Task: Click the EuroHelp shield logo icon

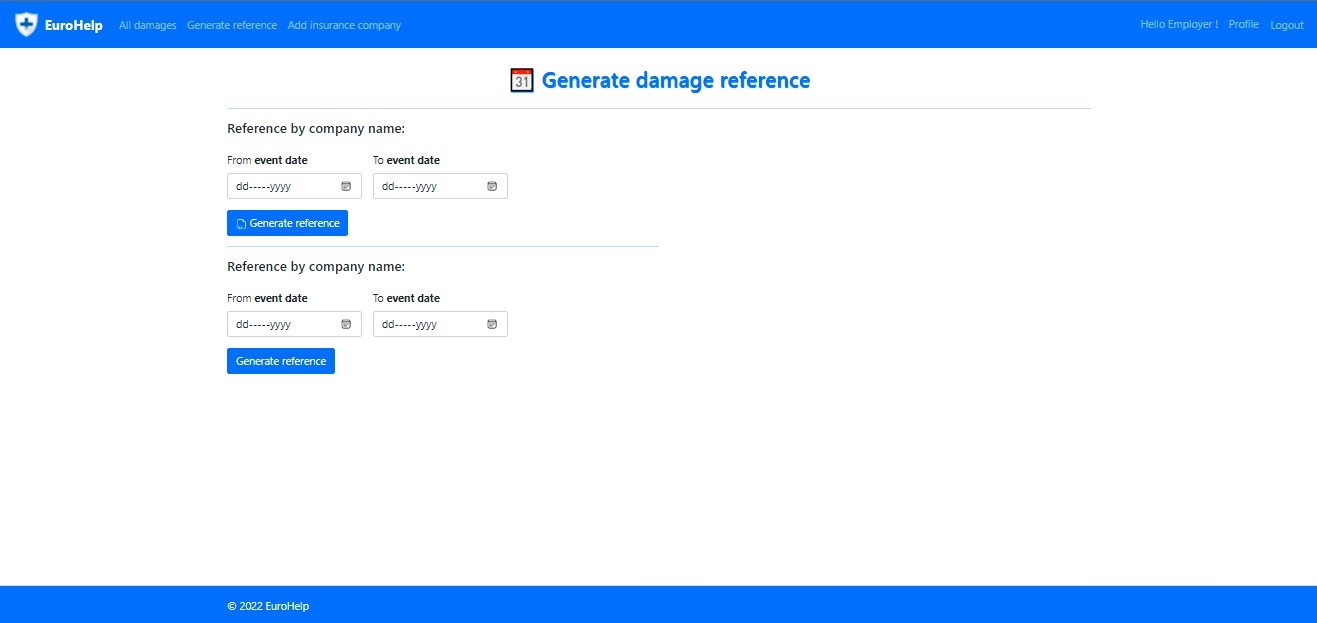Action: tap(26, 25)
